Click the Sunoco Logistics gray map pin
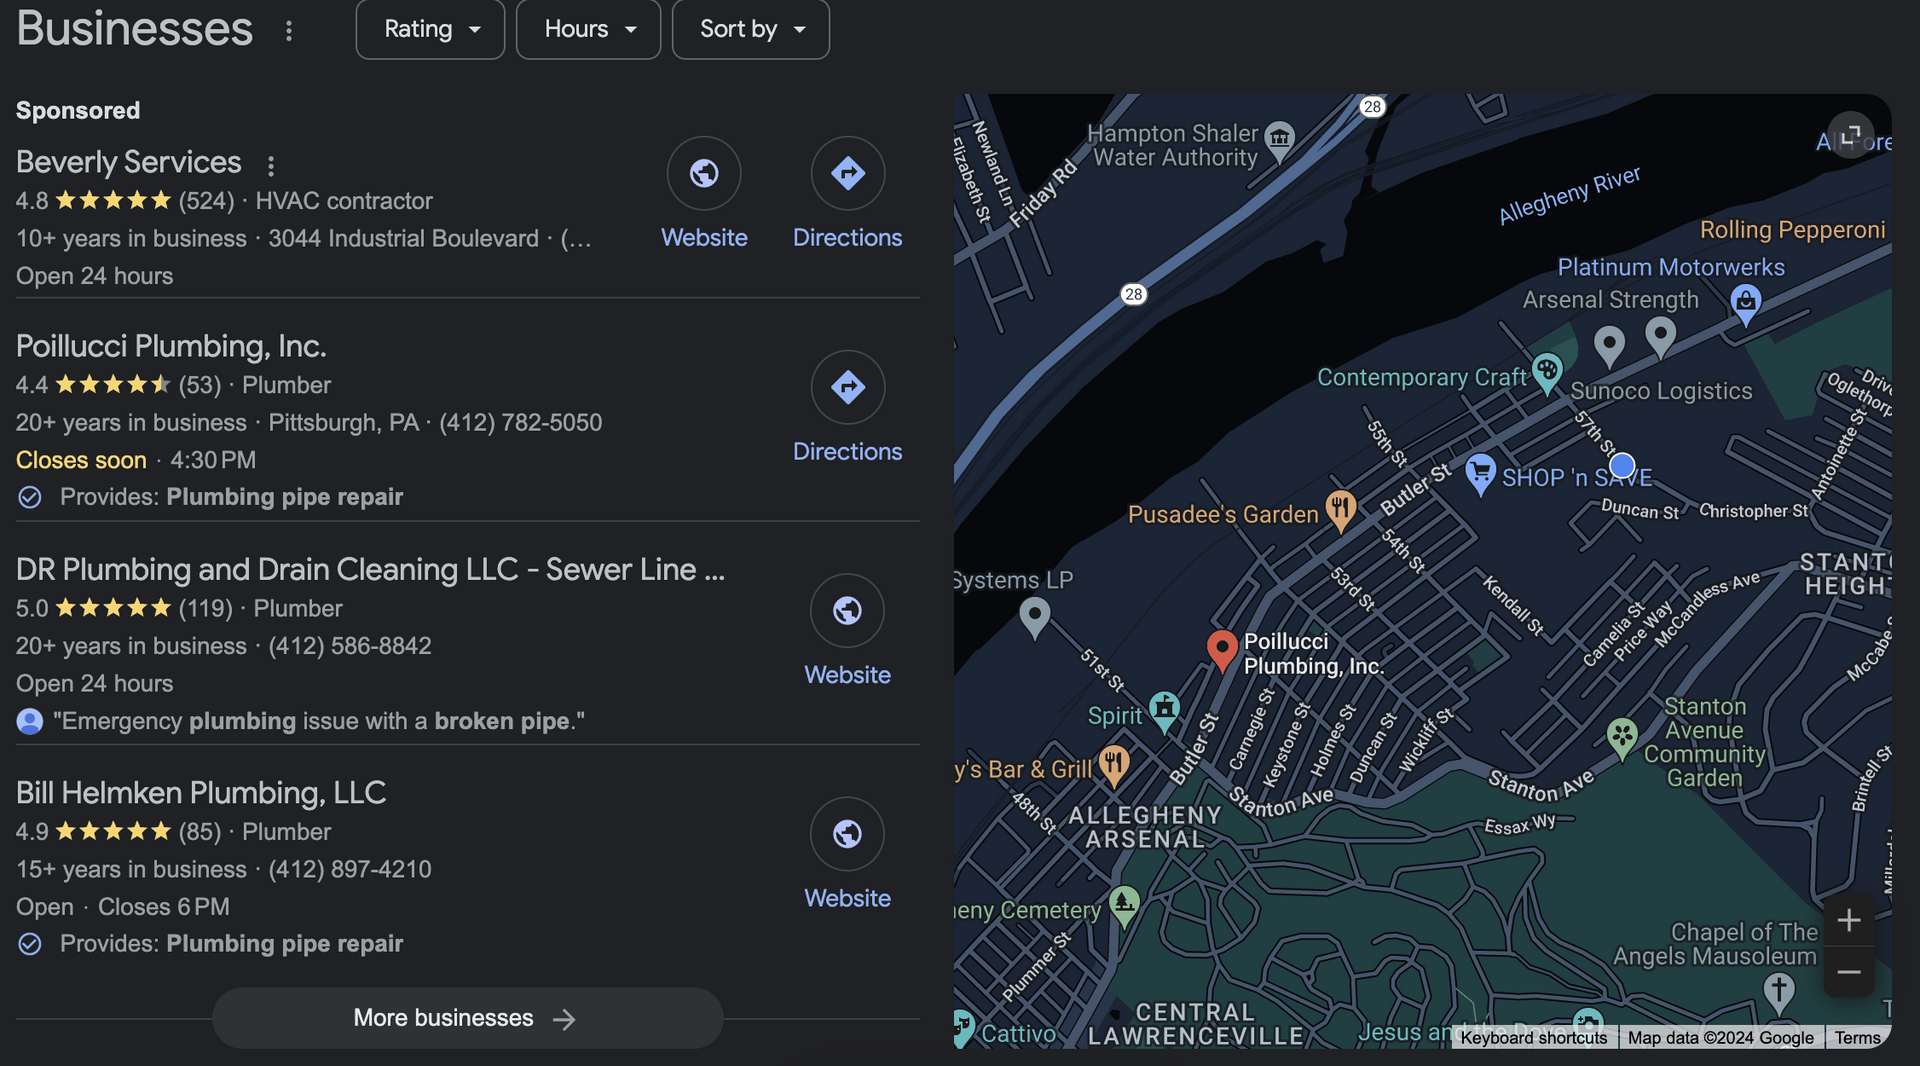1920x1066 pixels. tap(1609, 346)
